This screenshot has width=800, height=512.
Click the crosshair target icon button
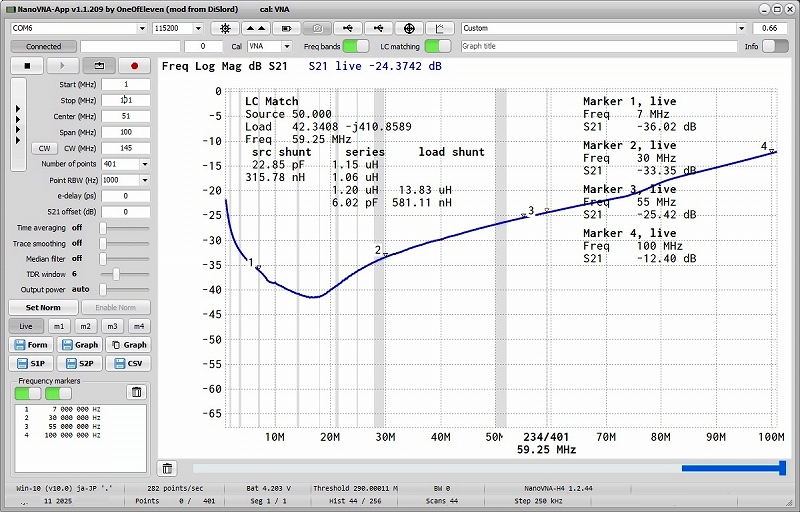coord(410,28)
